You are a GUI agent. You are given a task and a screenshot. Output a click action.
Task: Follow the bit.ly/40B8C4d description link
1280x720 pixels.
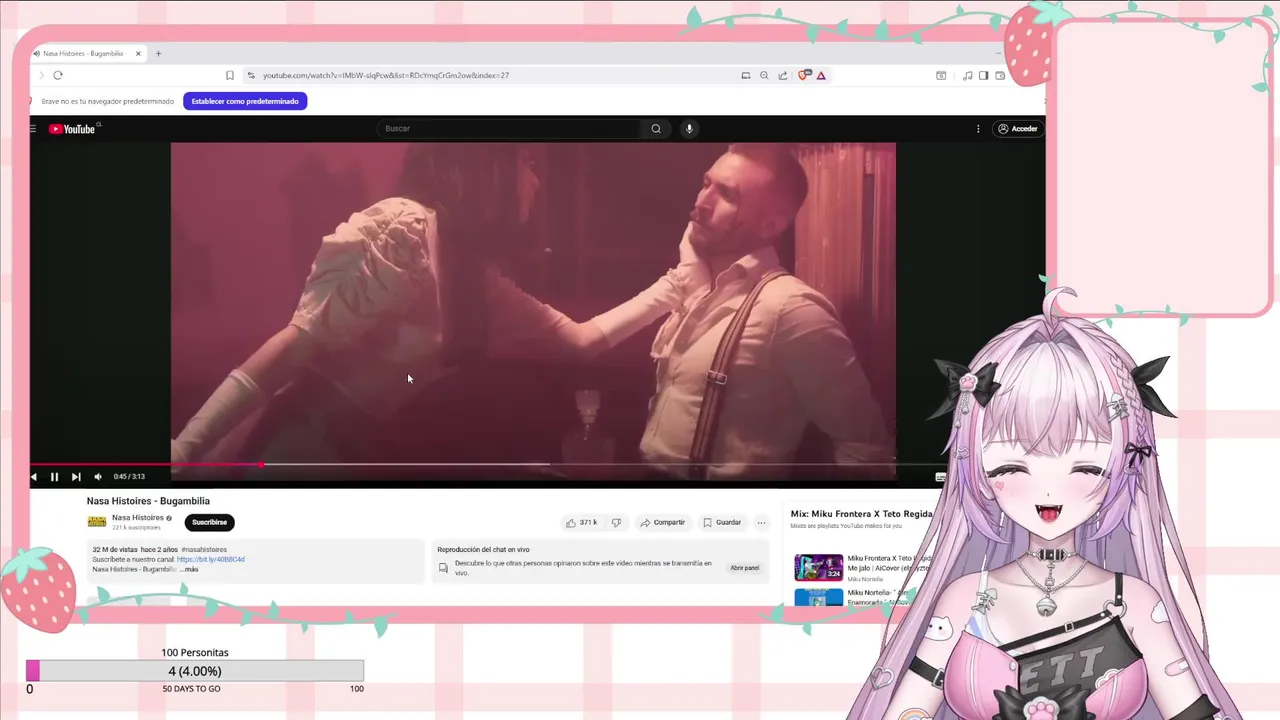point(211,559)
